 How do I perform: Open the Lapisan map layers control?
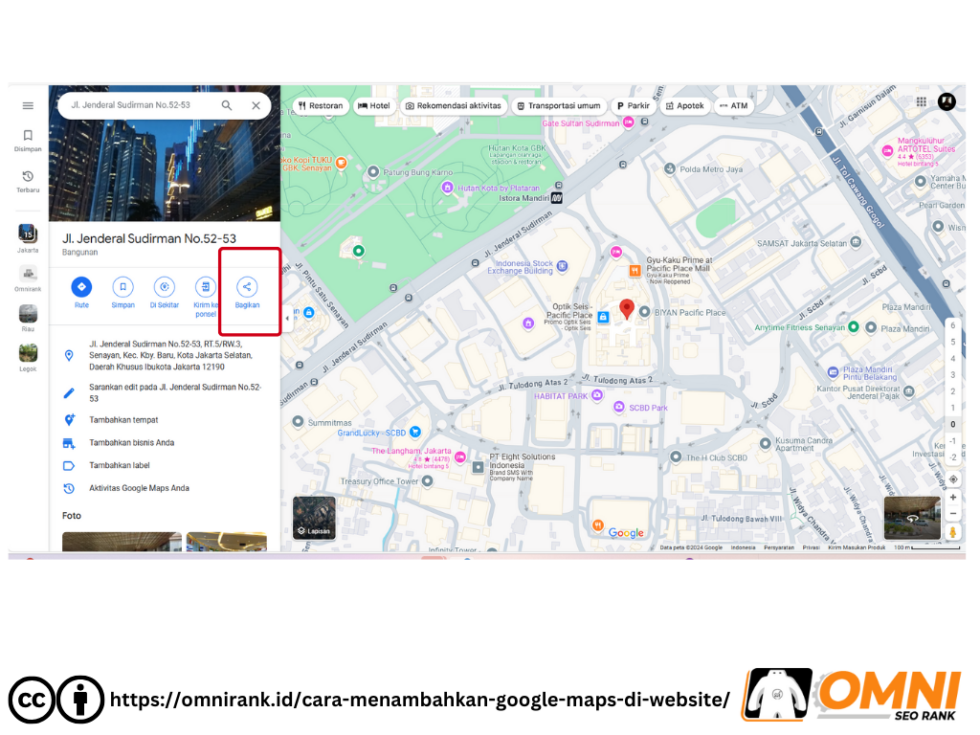pyautogui.click(x=314, y=516)
